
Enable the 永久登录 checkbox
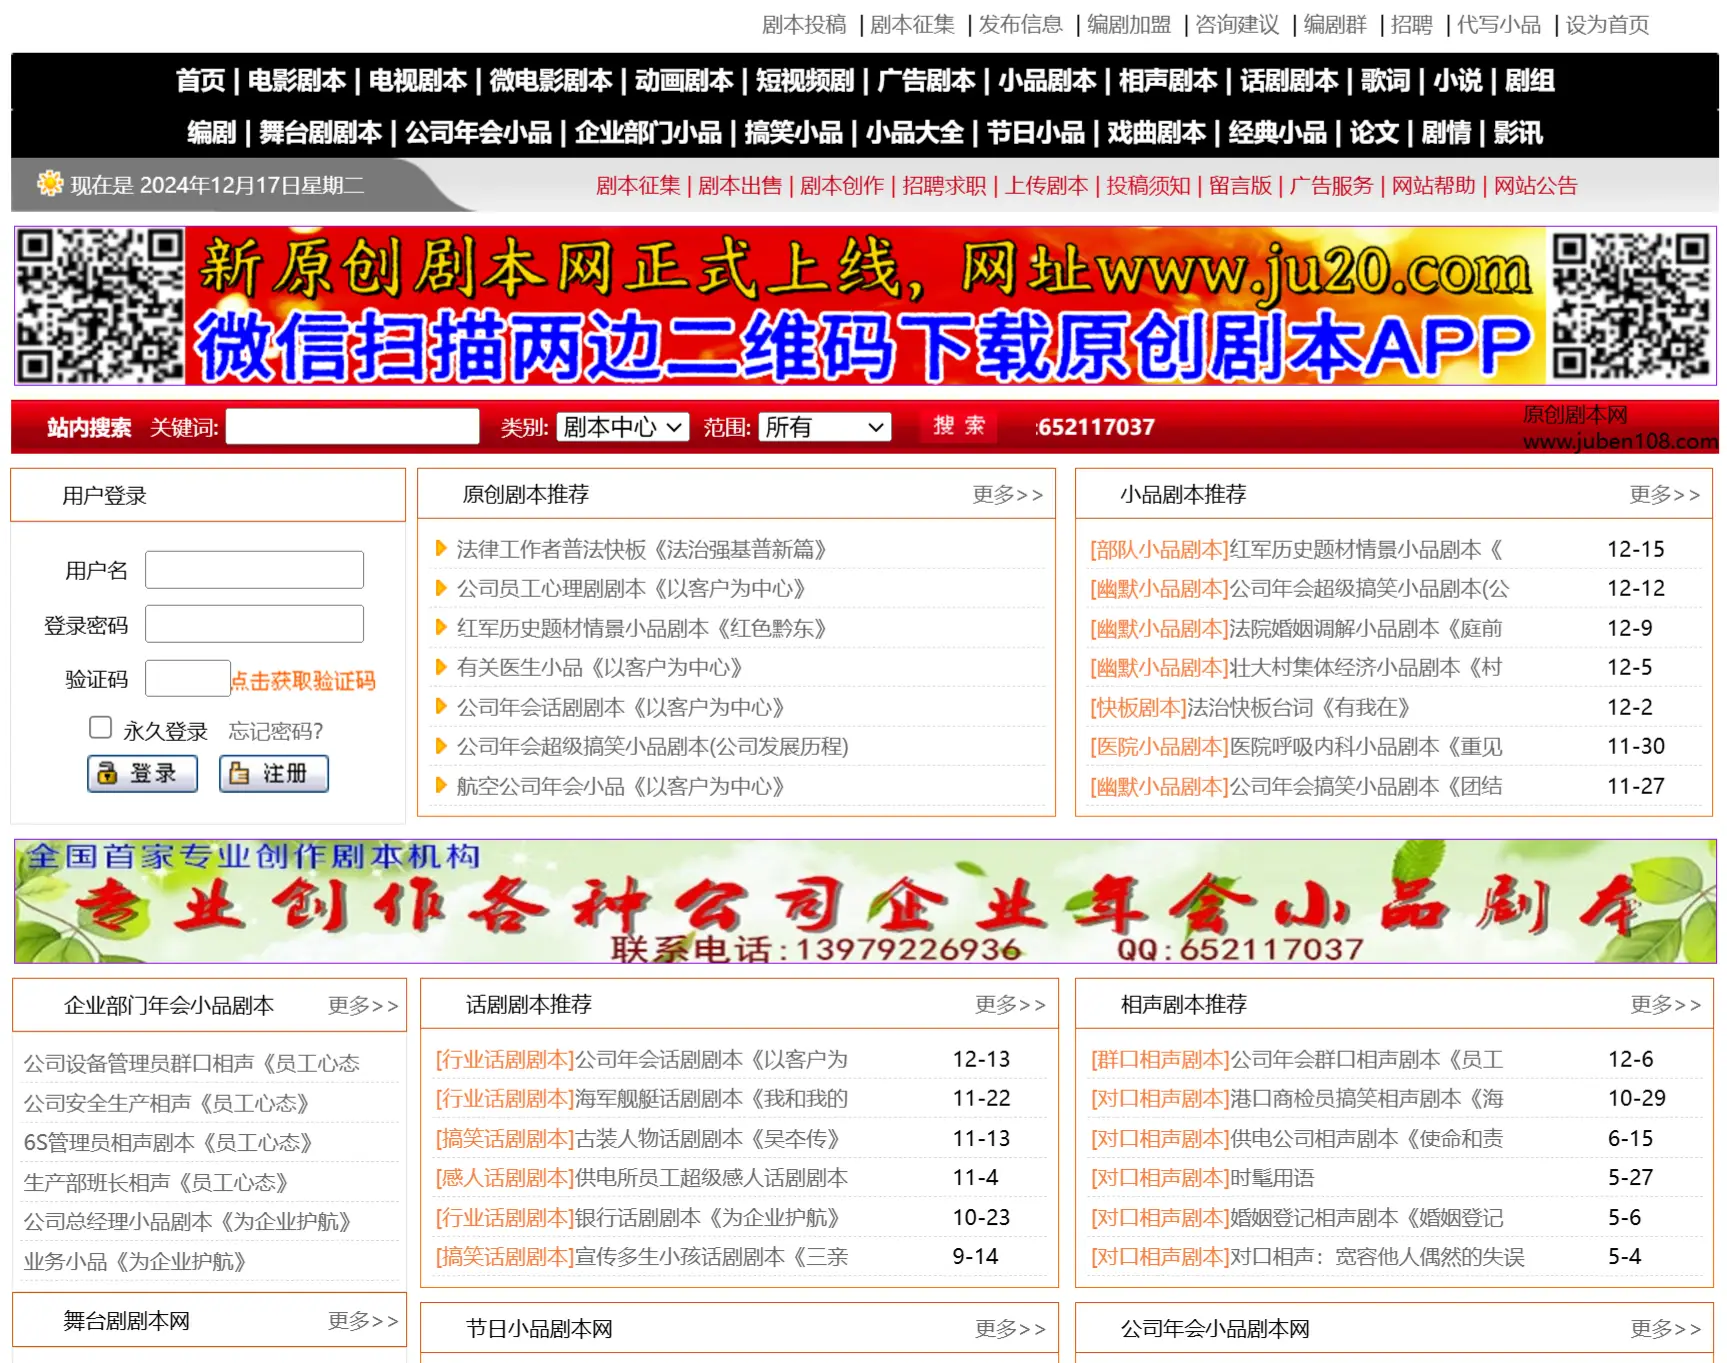tap(100, 728)
